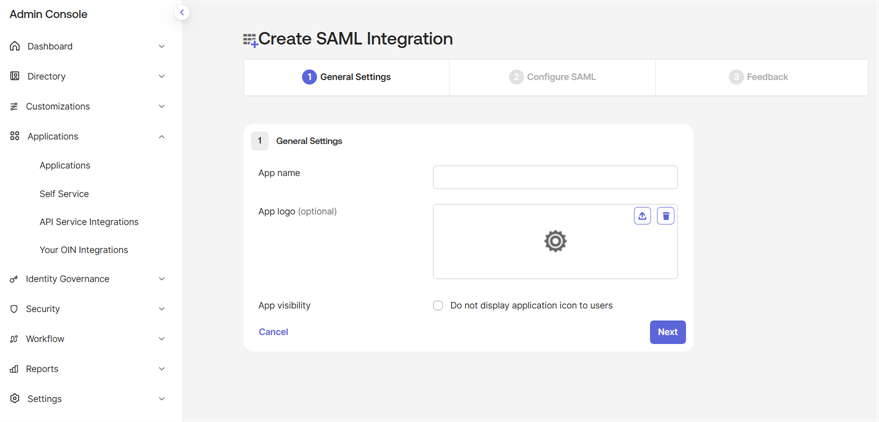Select the General Settings step tab
This screenshot has width=879, height=422.
(346, 77)
